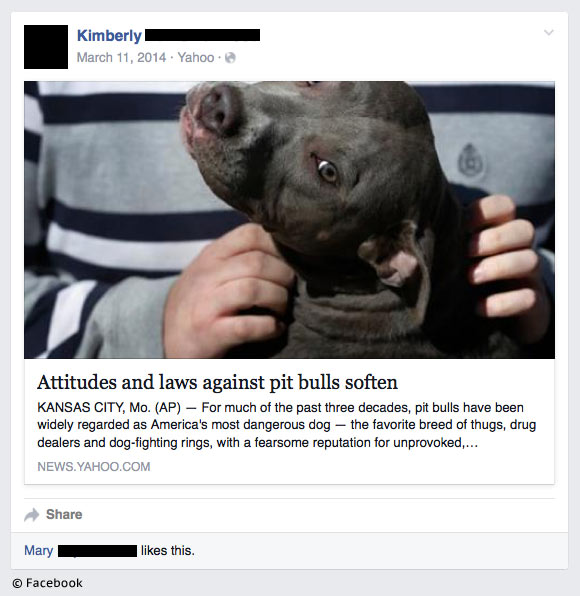
Task: Click the redacted surname bar after Kimberly
Action: click(x=203, y=35)
